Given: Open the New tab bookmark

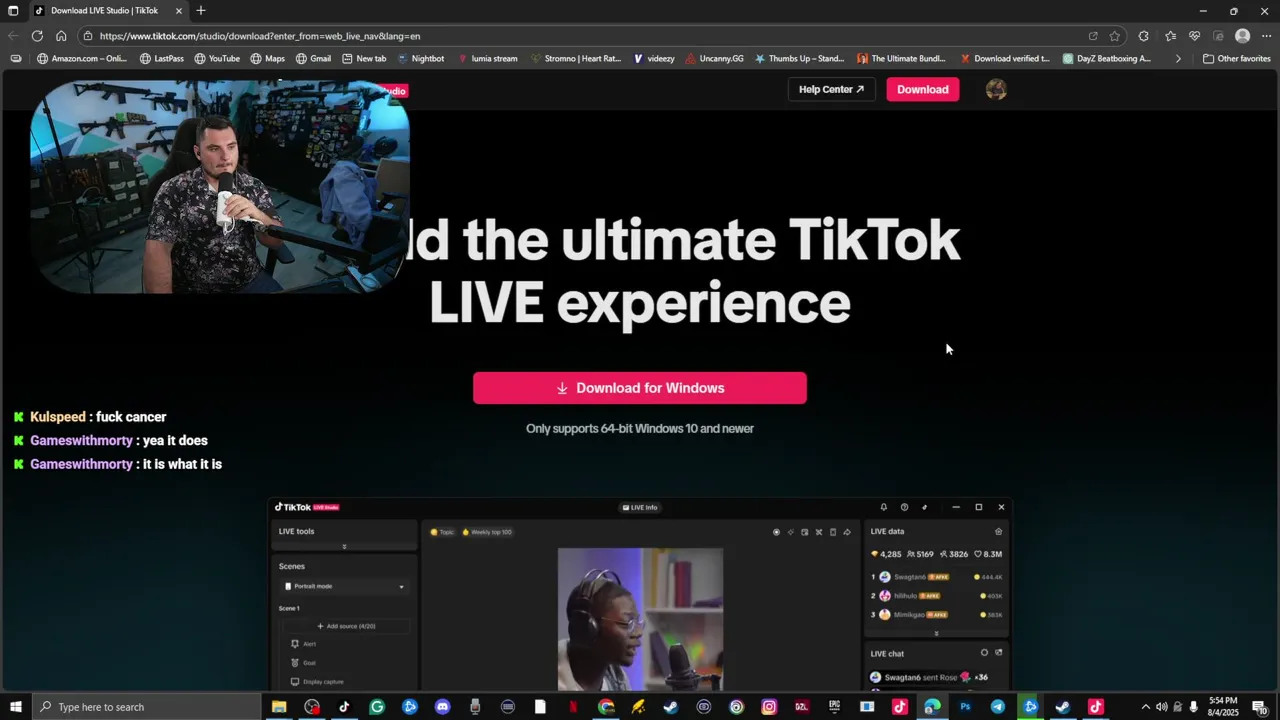Looking at the screenshot, I should point(363,59).
